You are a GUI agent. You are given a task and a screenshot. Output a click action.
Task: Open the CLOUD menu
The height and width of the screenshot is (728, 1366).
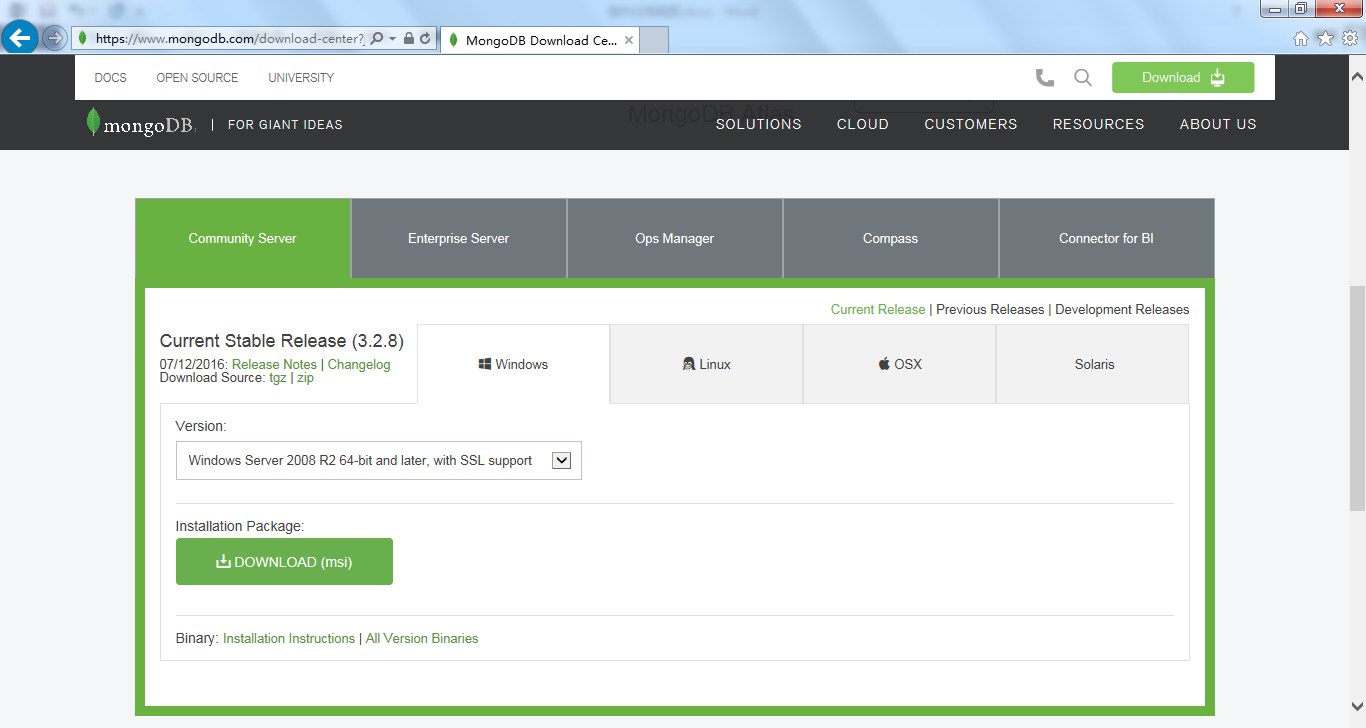(x=863, y=124)
